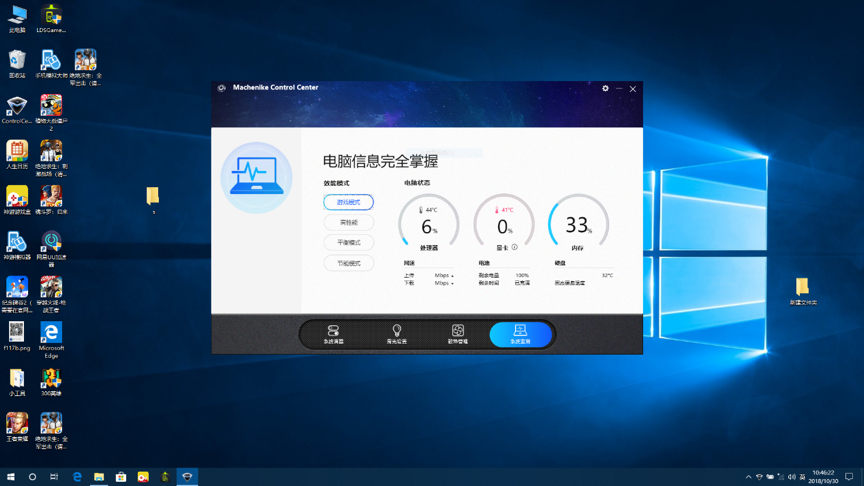Select 节能模式 performance mode
Image resolution: width=864 pixels, height=486 pixels.
[348, 263]
